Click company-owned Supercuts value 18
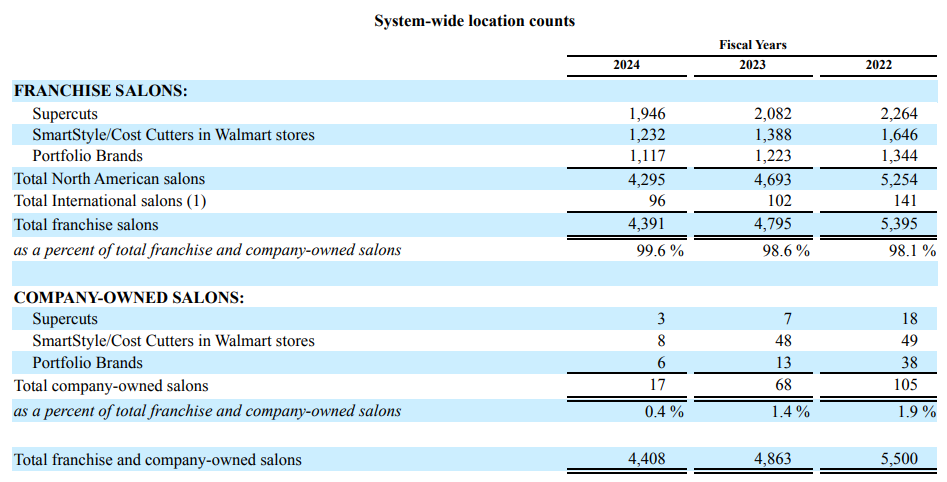947x482 pixels. point(910,319)
